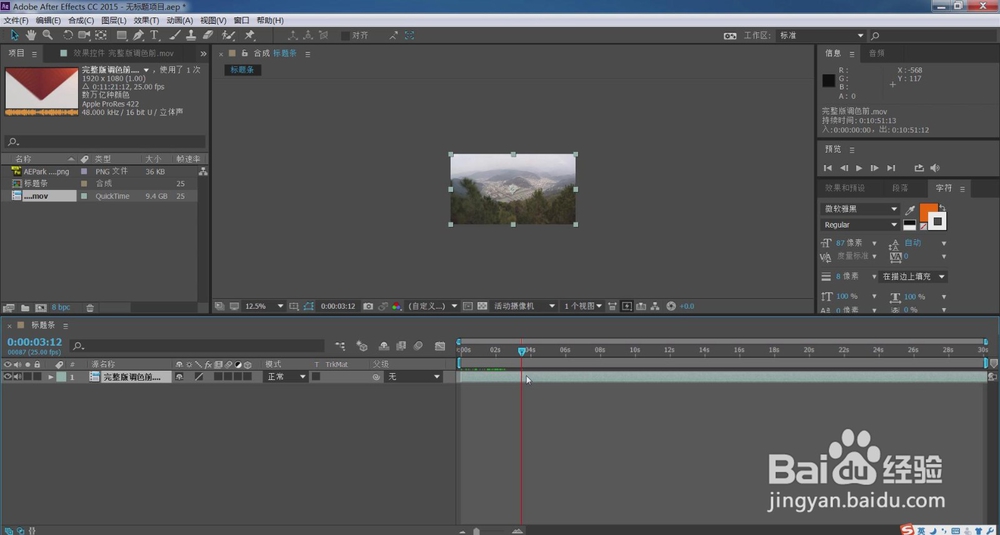Viewport: 1000px width, 535px height.
Task: Select the Hand tool
Action: point(31,35)
